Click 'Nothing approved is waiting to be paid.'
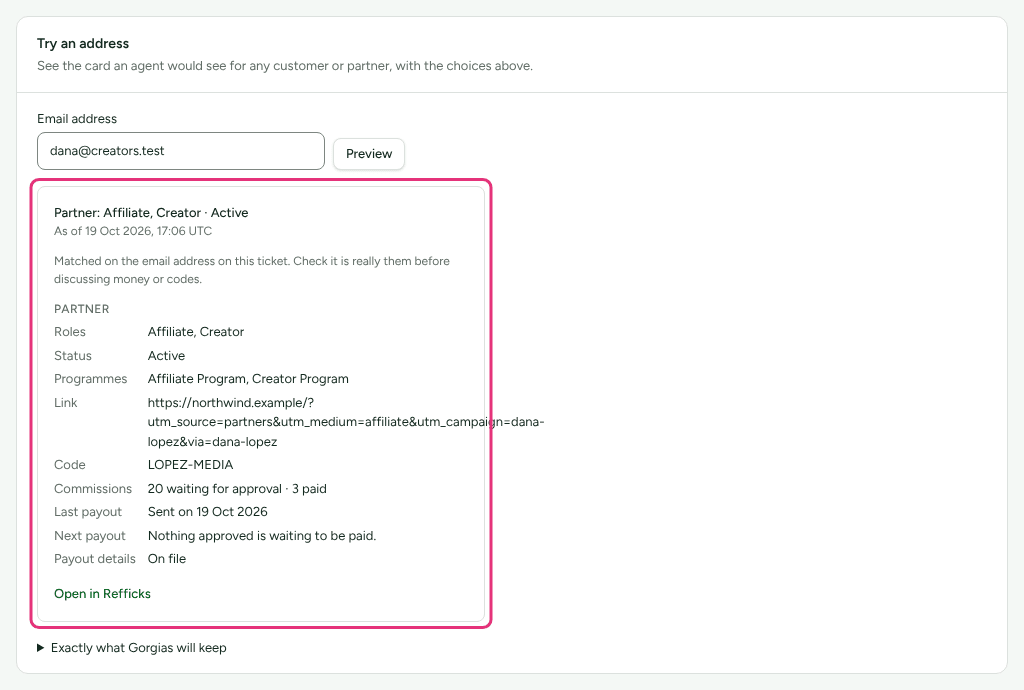Screen dimensions: 1024x690 [262, 535]
